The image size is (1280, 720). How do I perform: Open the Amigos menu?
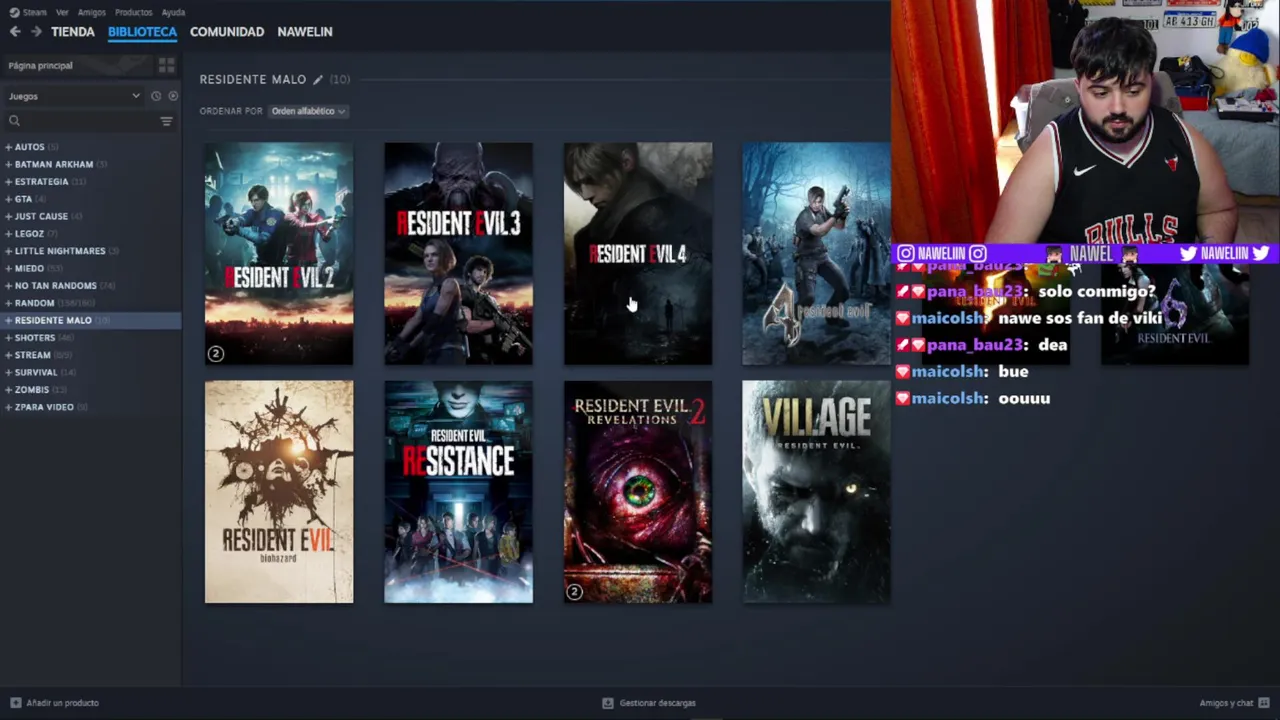(x=91, y=12)
